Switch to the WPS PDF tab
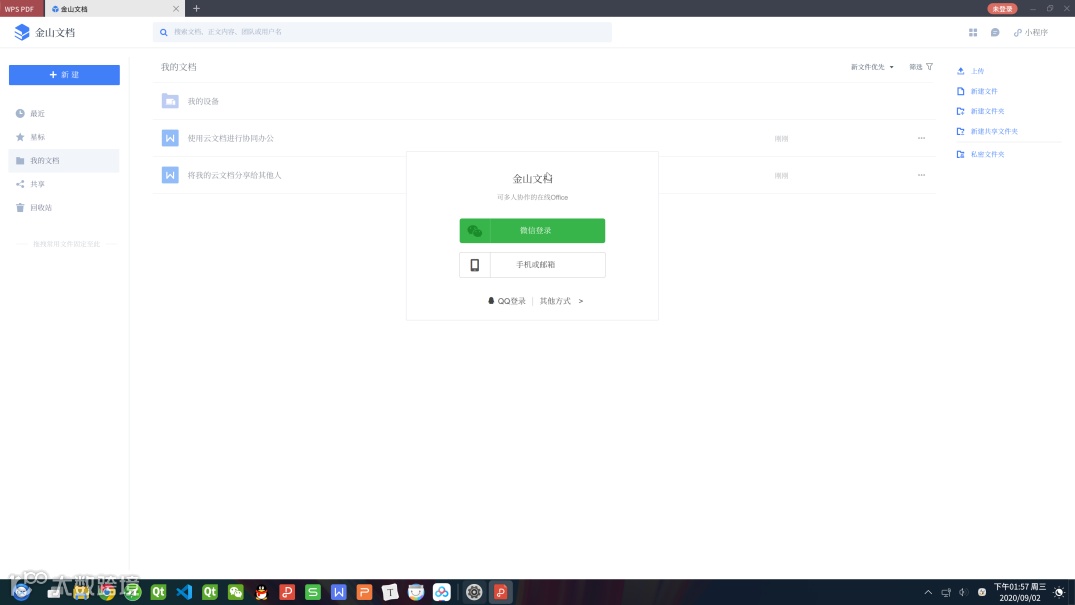This screenshot has height=605, width=1075. pos(21,9)
